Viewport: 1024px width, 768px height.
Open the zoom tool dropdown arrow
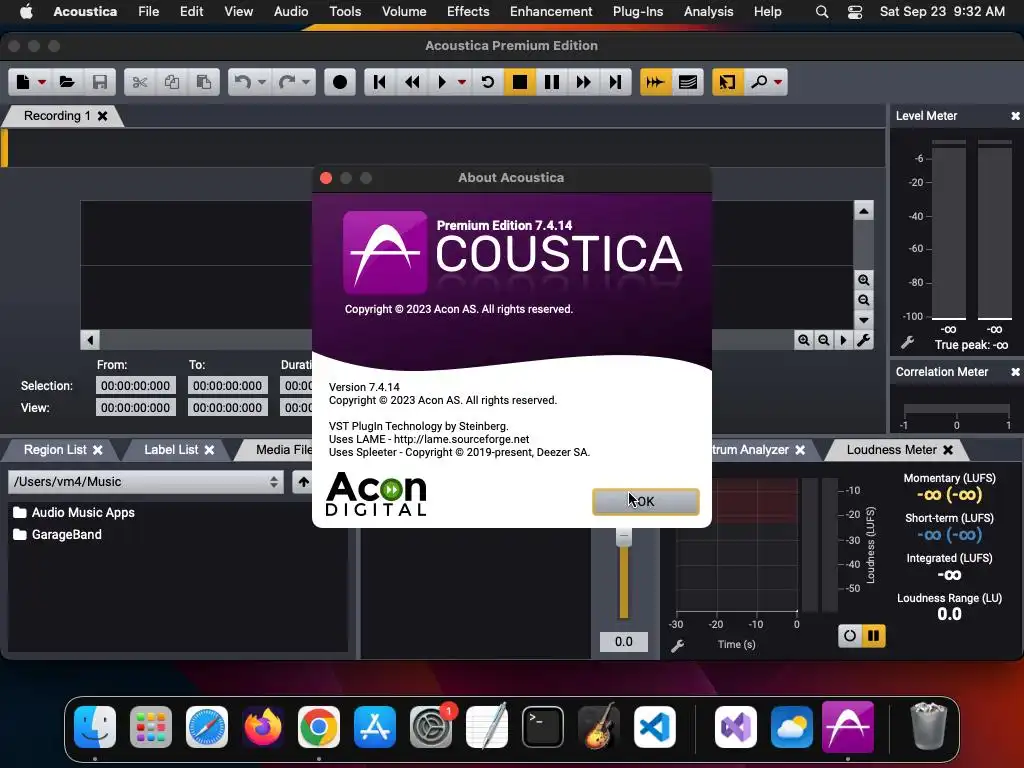click(778, 82)
